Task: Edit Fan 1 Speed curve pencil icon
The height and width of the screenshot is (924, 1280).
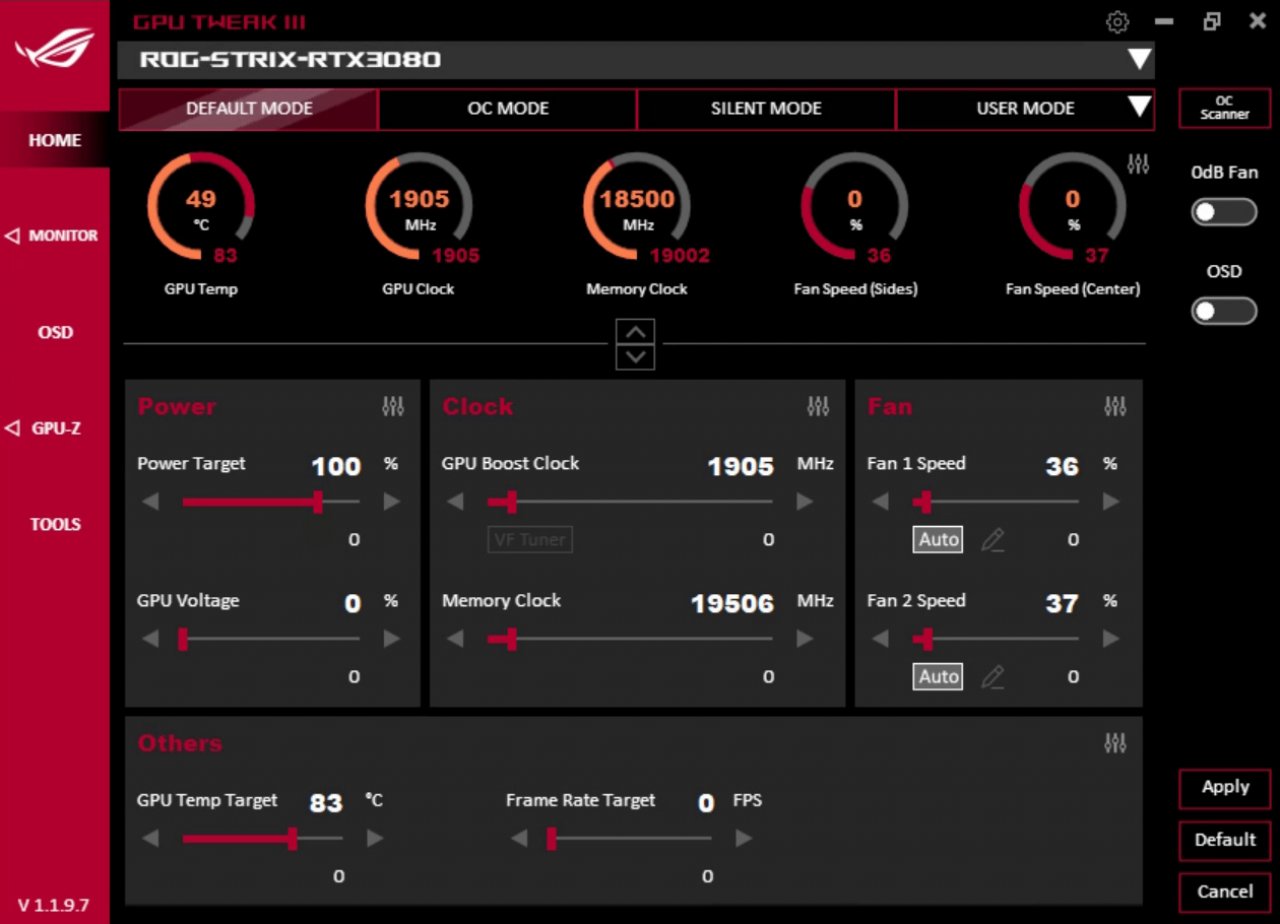Action: point(992,540)
